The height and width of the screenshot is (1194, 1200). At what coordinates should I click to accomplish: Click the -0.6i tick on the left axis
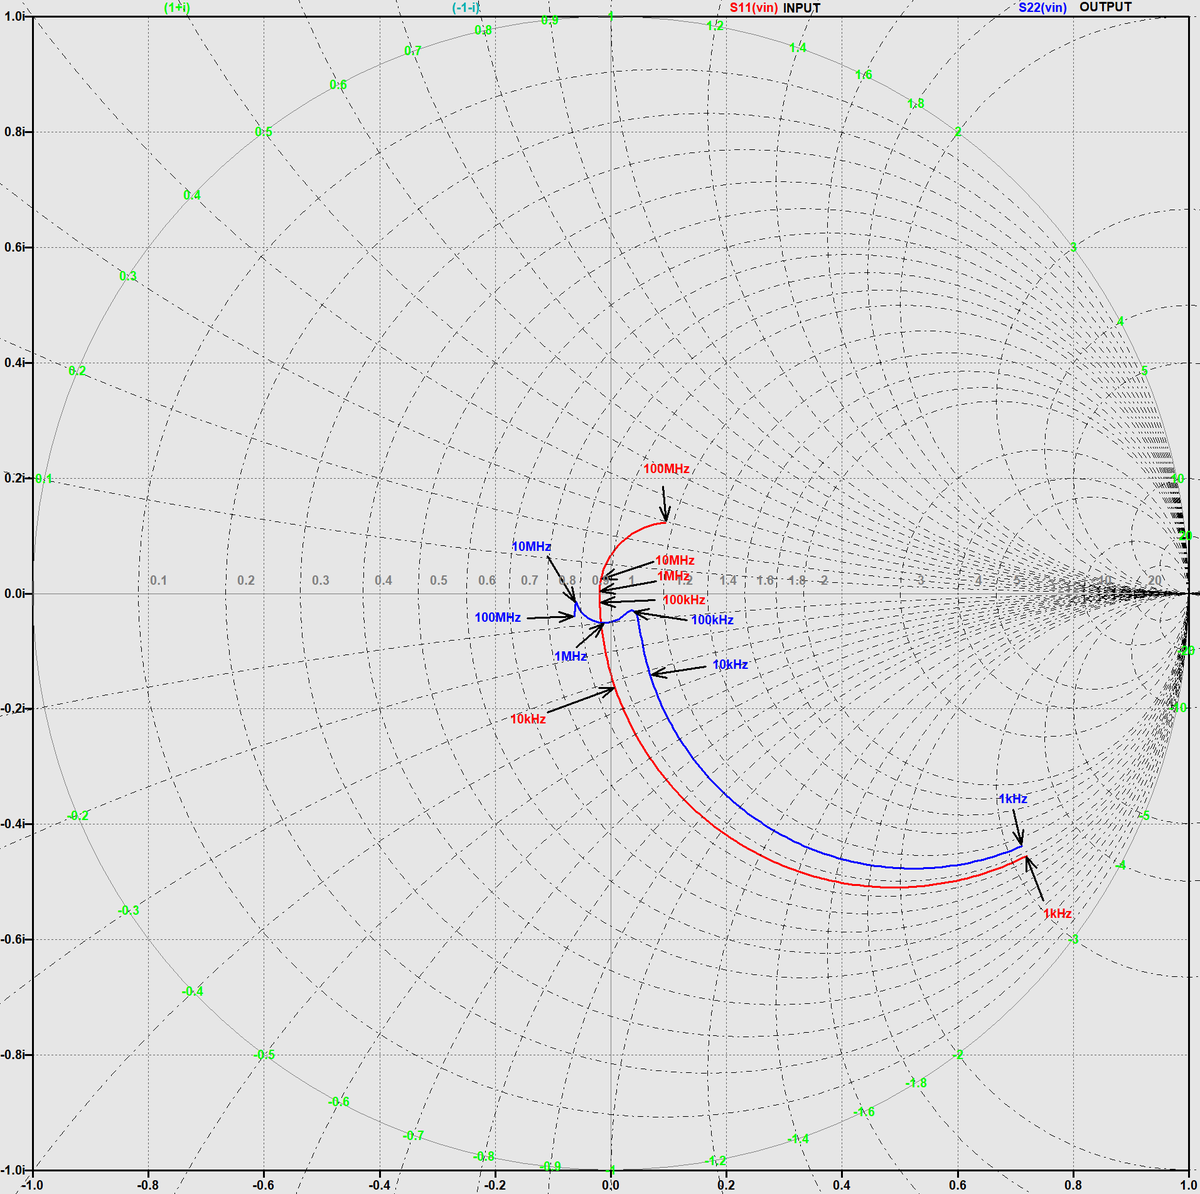pyautogui.click(x=12, y=939)
